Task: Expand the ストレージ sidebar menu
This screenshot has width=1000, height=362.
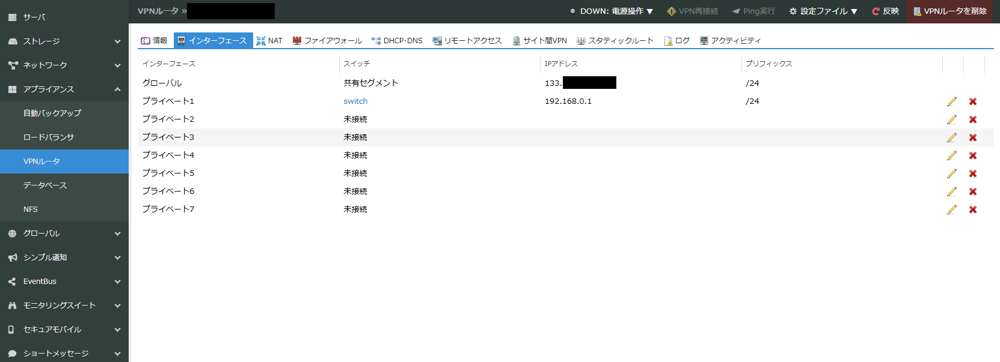Action: (x=64, y=41)
